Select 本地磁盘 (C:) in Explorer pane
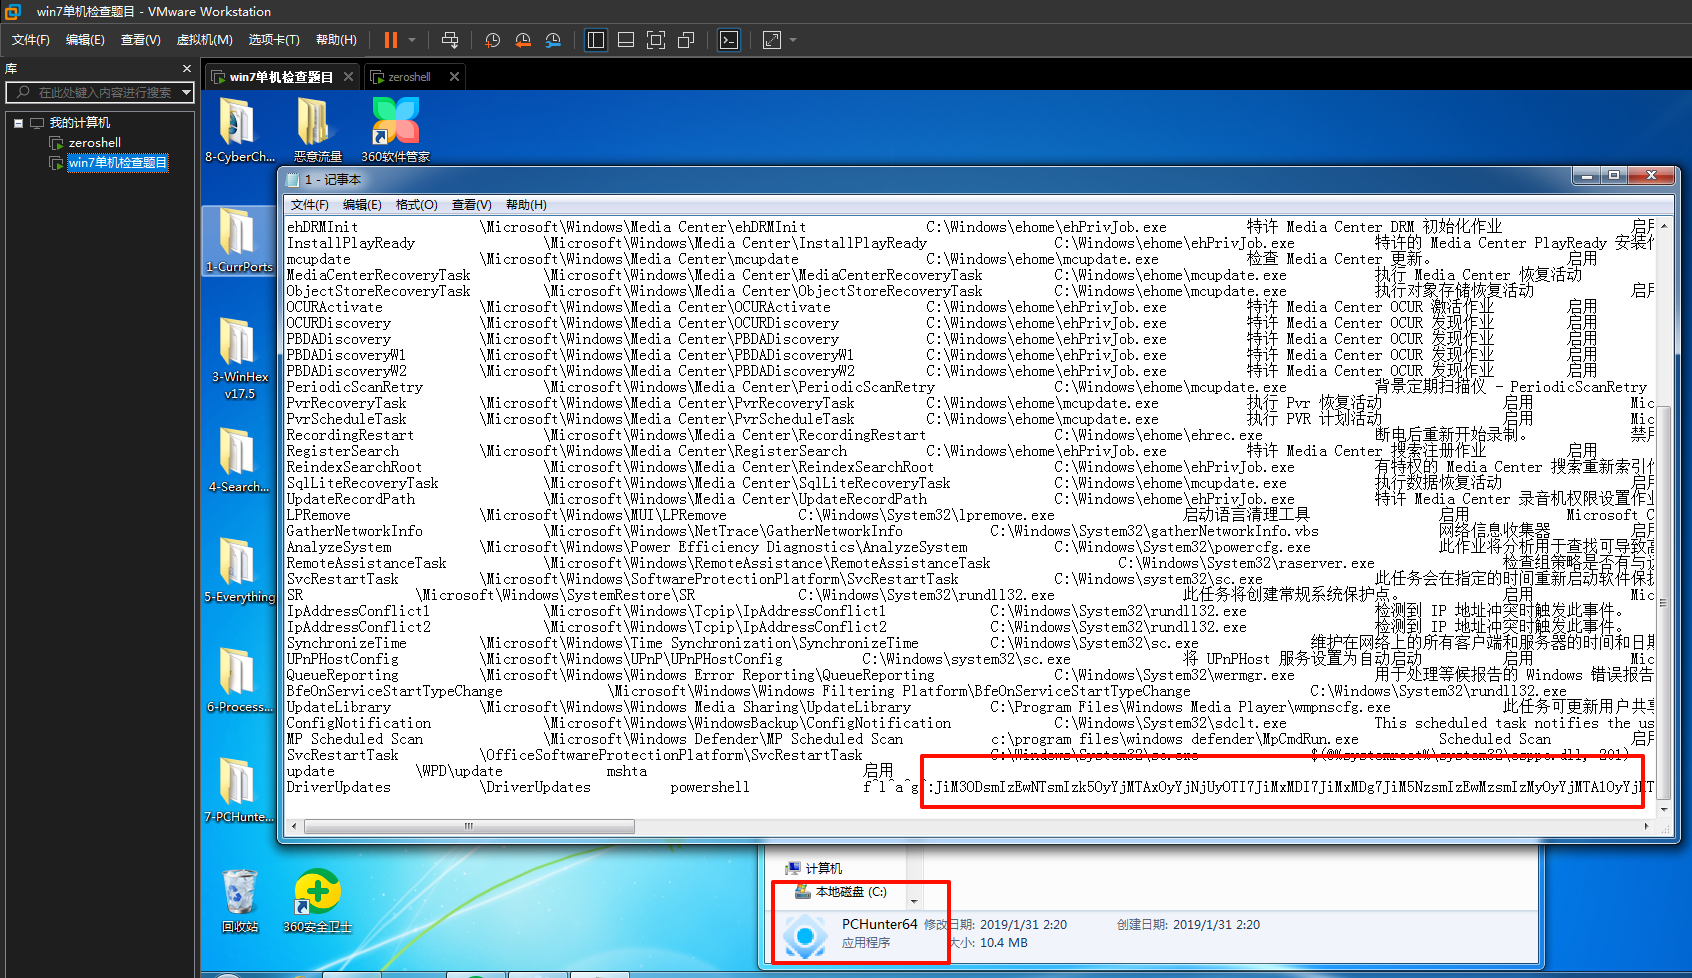This screenshot has width=1692, height=978. click(841, 892)
